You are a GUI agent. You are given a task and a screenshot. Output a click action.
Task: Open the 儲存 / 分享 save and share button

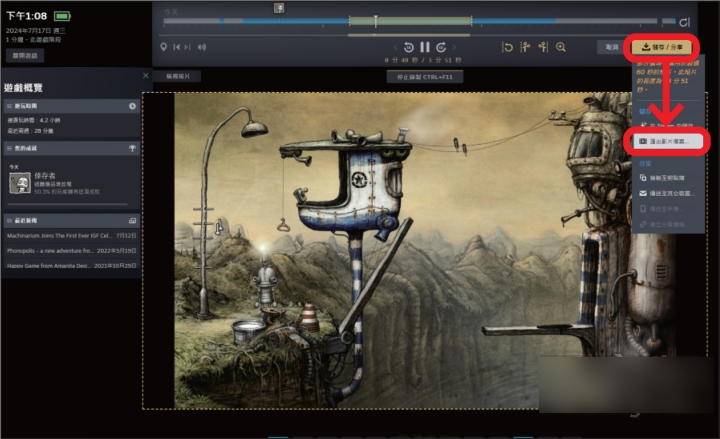(662, 47)
